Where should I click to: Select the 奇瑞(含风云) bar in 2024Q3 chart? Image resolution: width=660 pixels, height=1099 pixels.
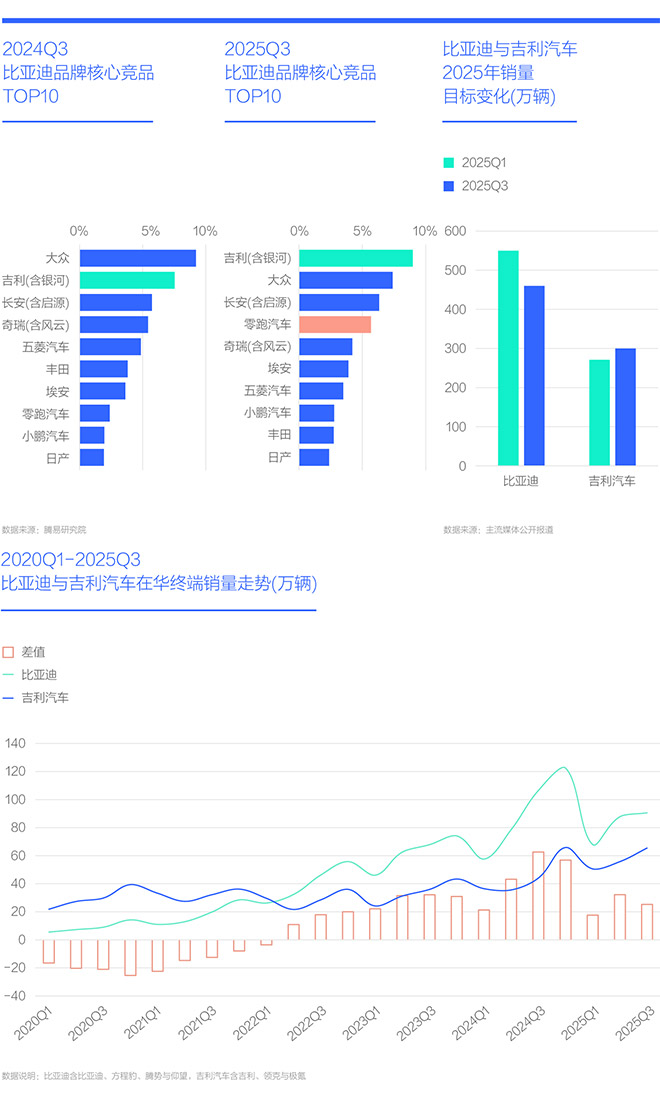[114, 325]
